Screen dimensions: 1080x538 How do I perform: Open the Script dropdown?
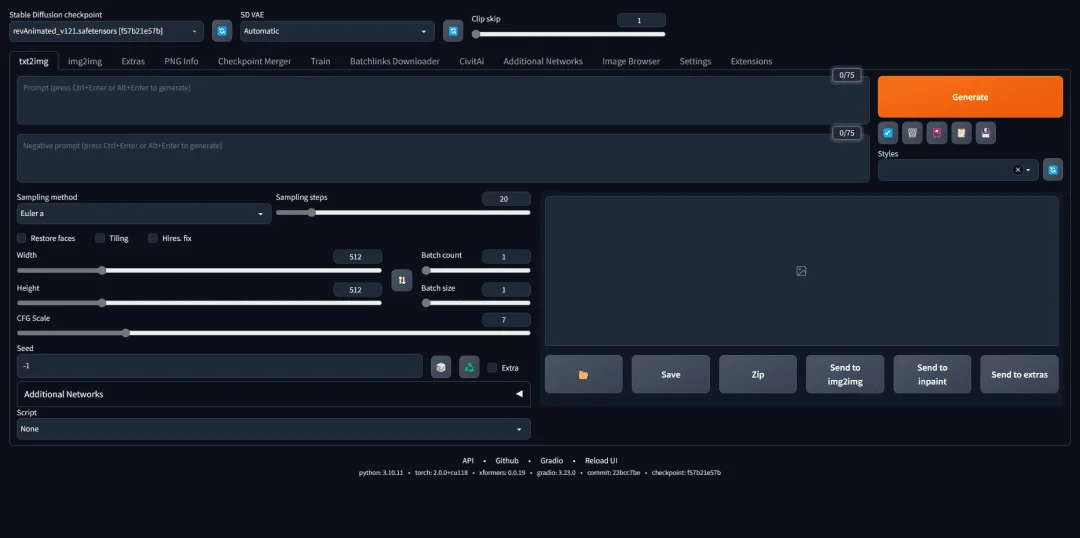273,428
